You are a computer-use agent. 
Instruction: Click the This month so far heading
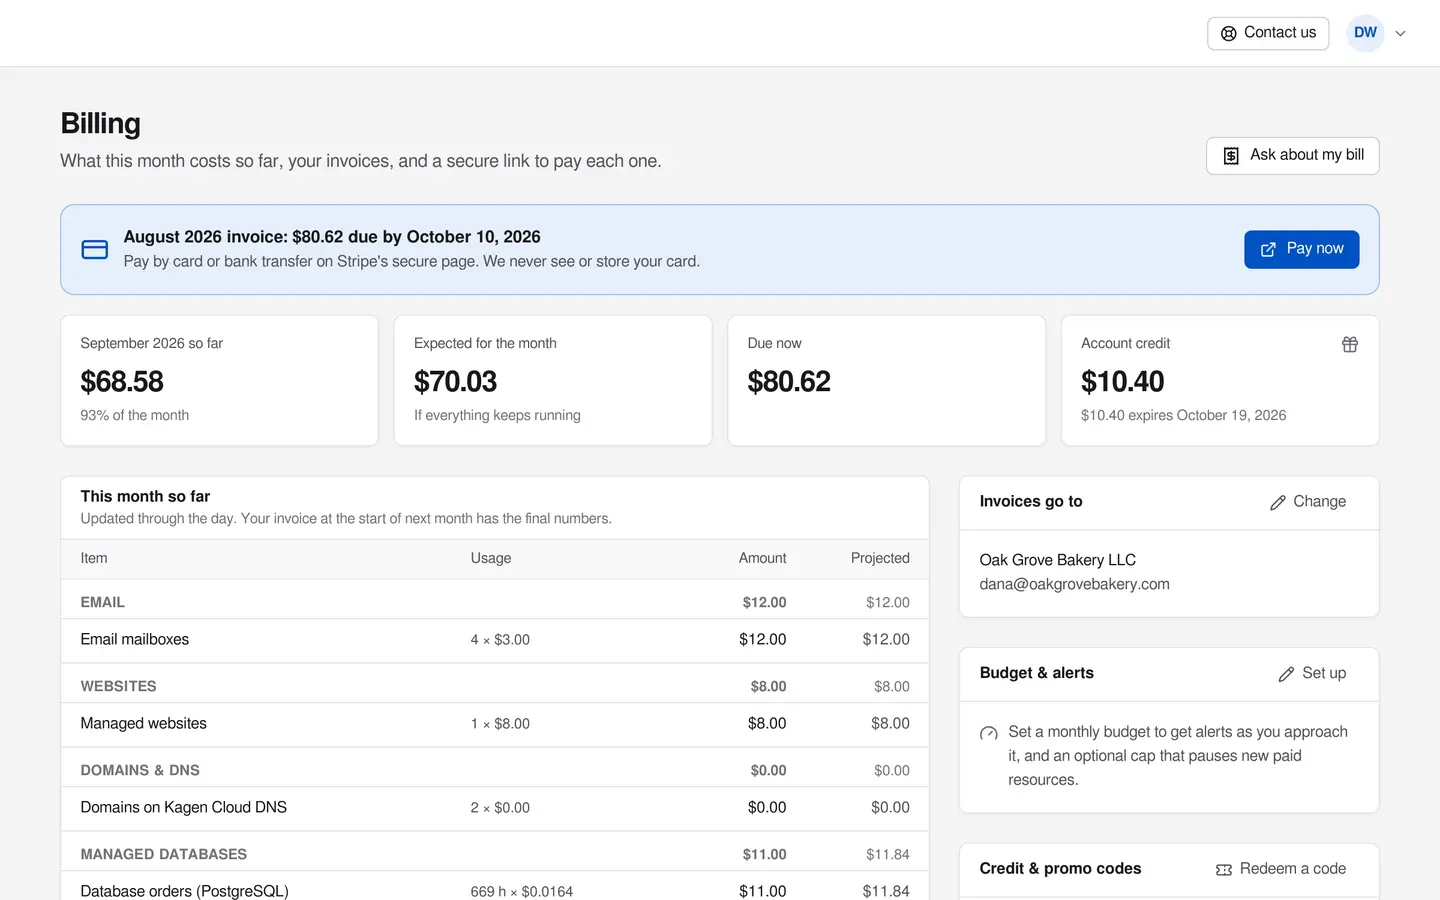point(145,497)
